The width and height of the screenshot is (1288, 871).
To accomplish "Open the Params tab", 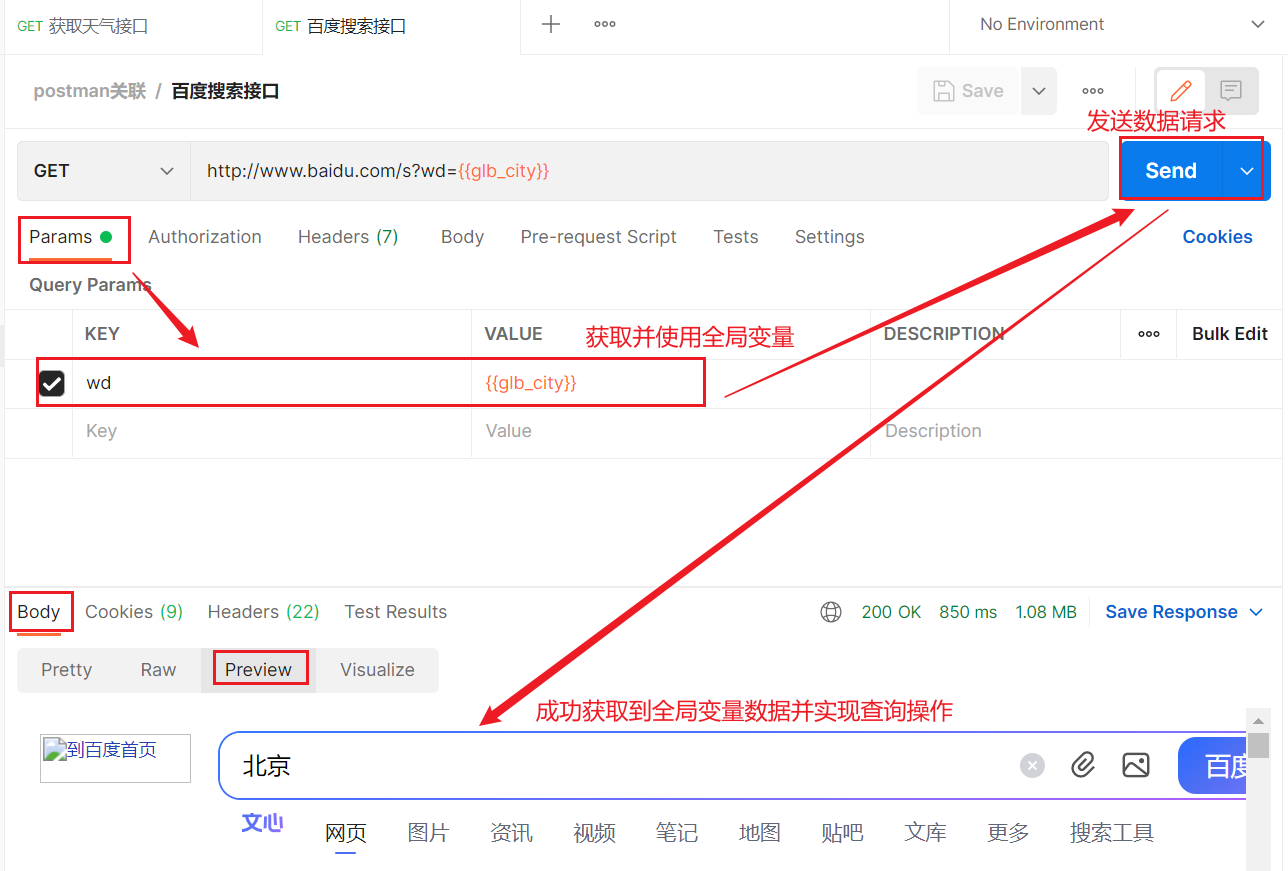I will point(70,237).
